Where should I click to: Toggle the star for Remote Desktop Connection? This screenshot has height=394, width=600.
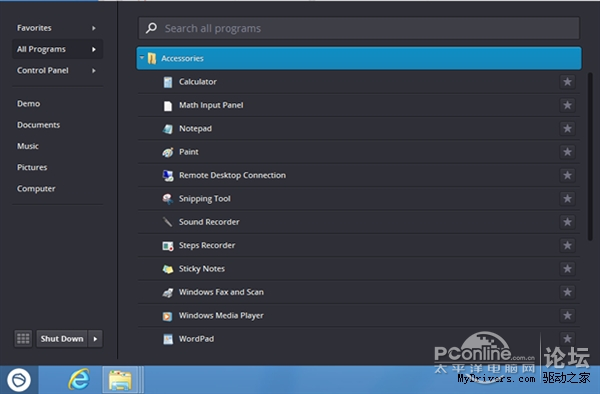click(567, 175)
